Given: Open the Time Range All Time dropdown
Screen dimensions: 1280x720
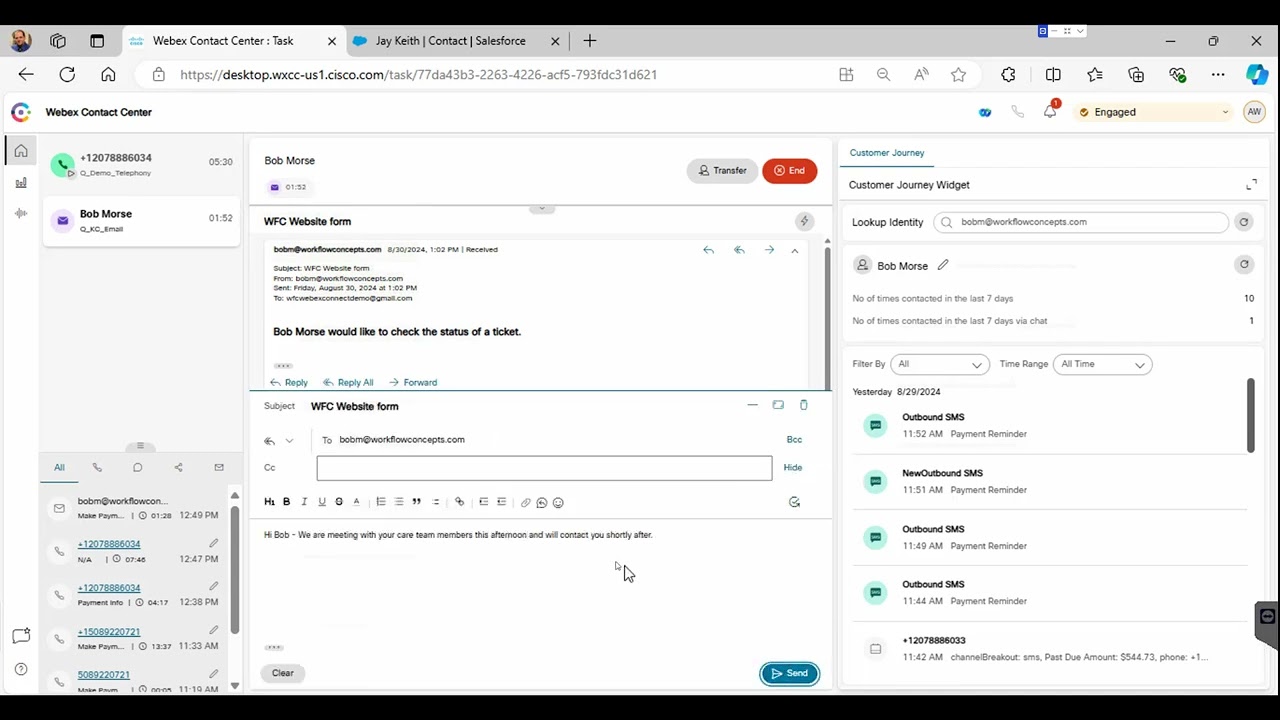Looking at the screenshot, I should tap(1103, 364).
